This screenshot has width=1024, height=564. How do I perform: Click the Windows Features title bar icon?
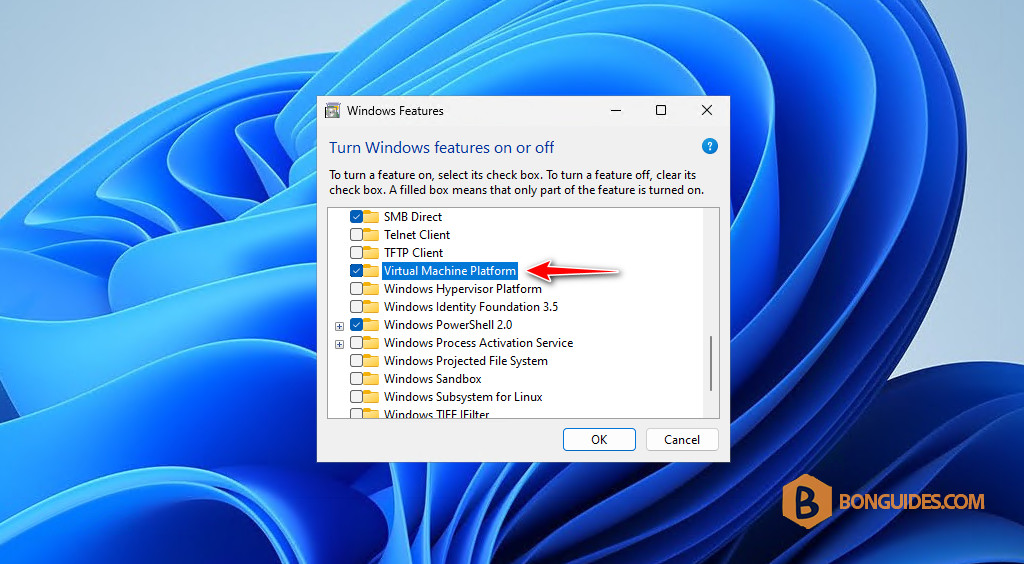[332, 110]
